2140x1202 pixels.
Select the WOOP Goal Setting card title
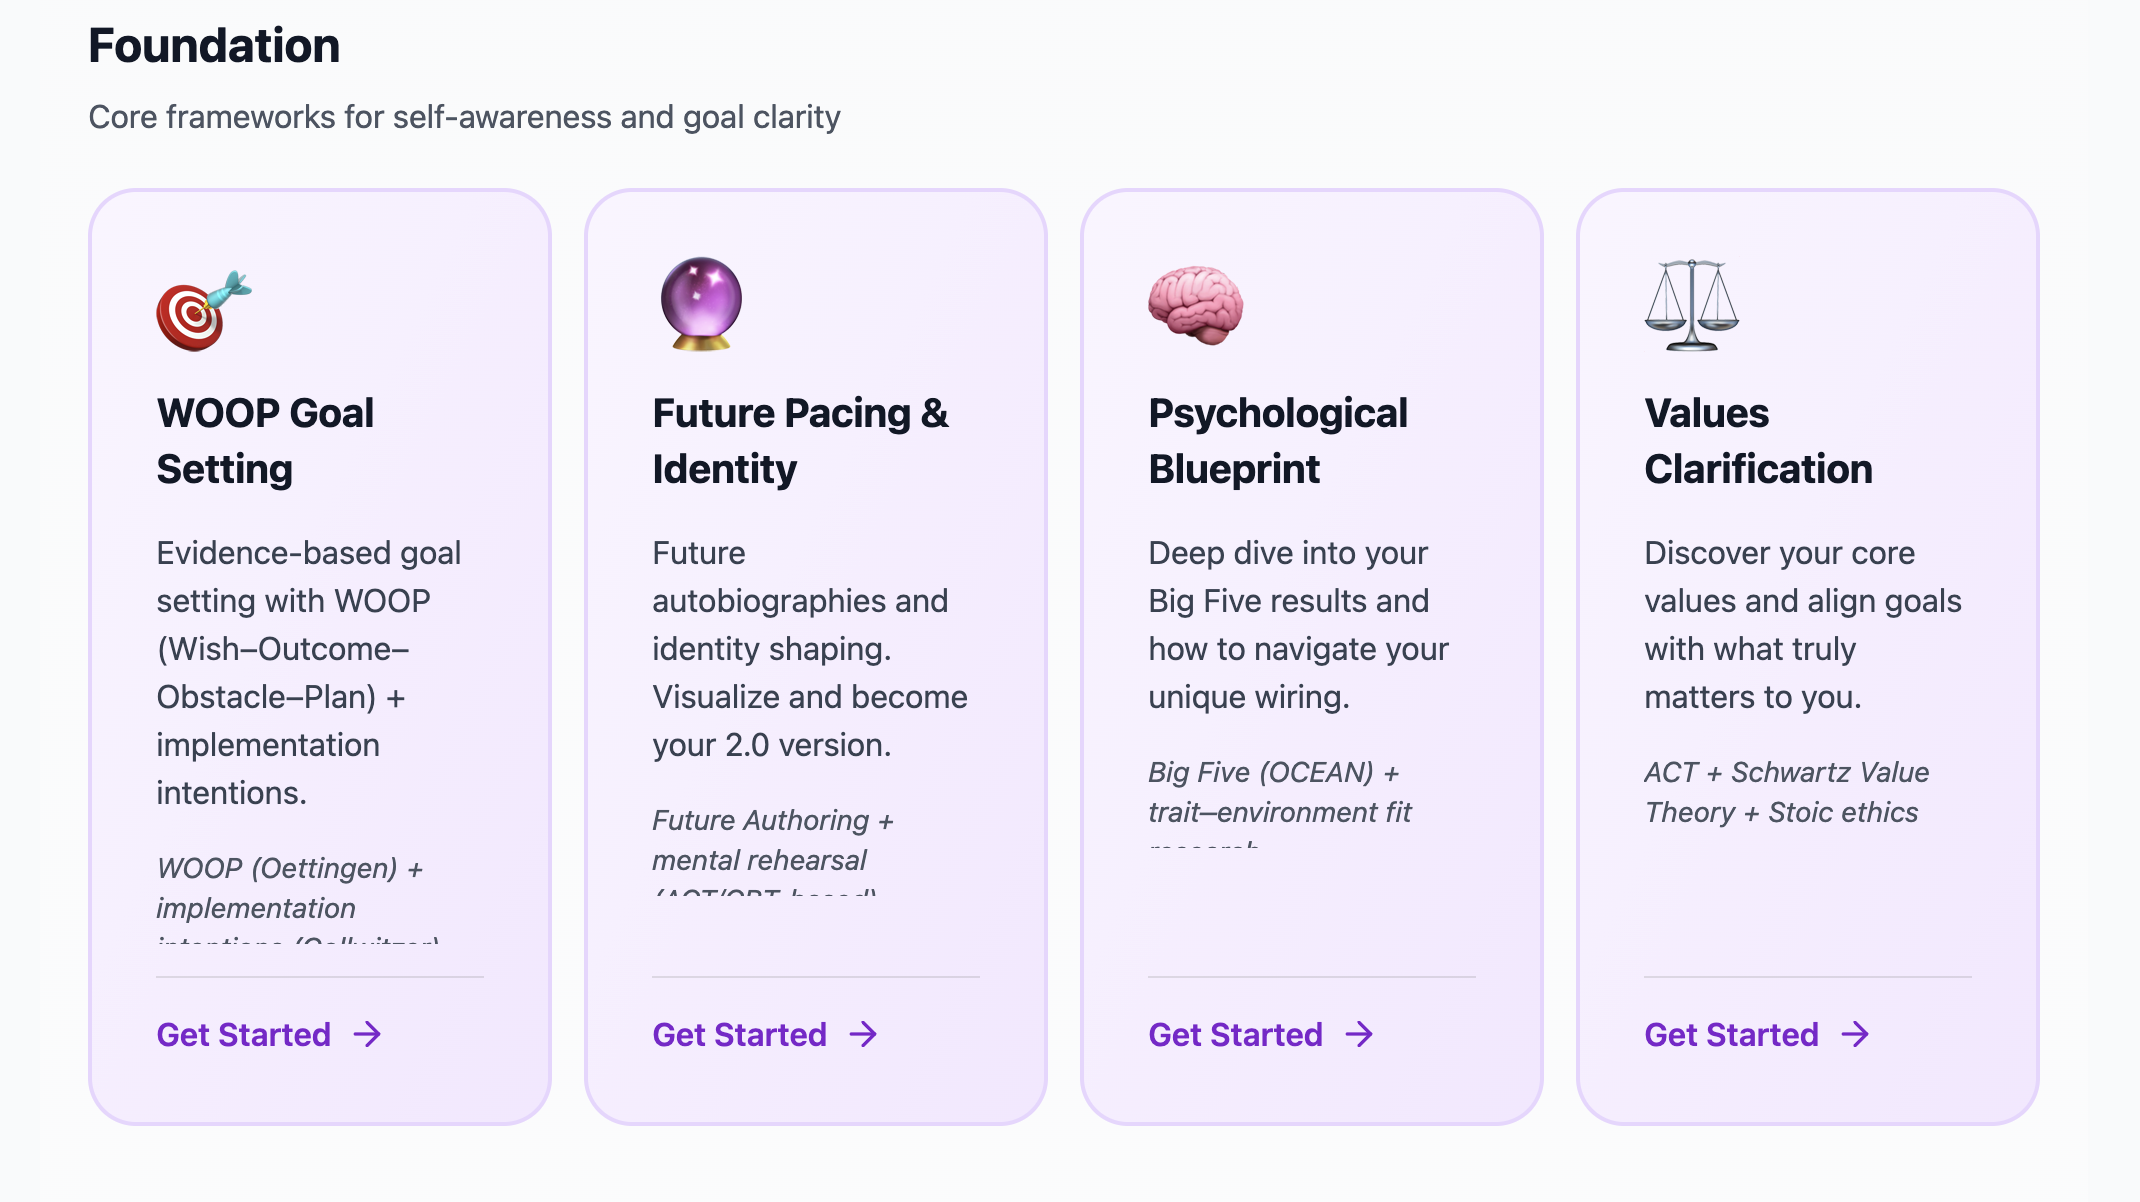(265, 441)
